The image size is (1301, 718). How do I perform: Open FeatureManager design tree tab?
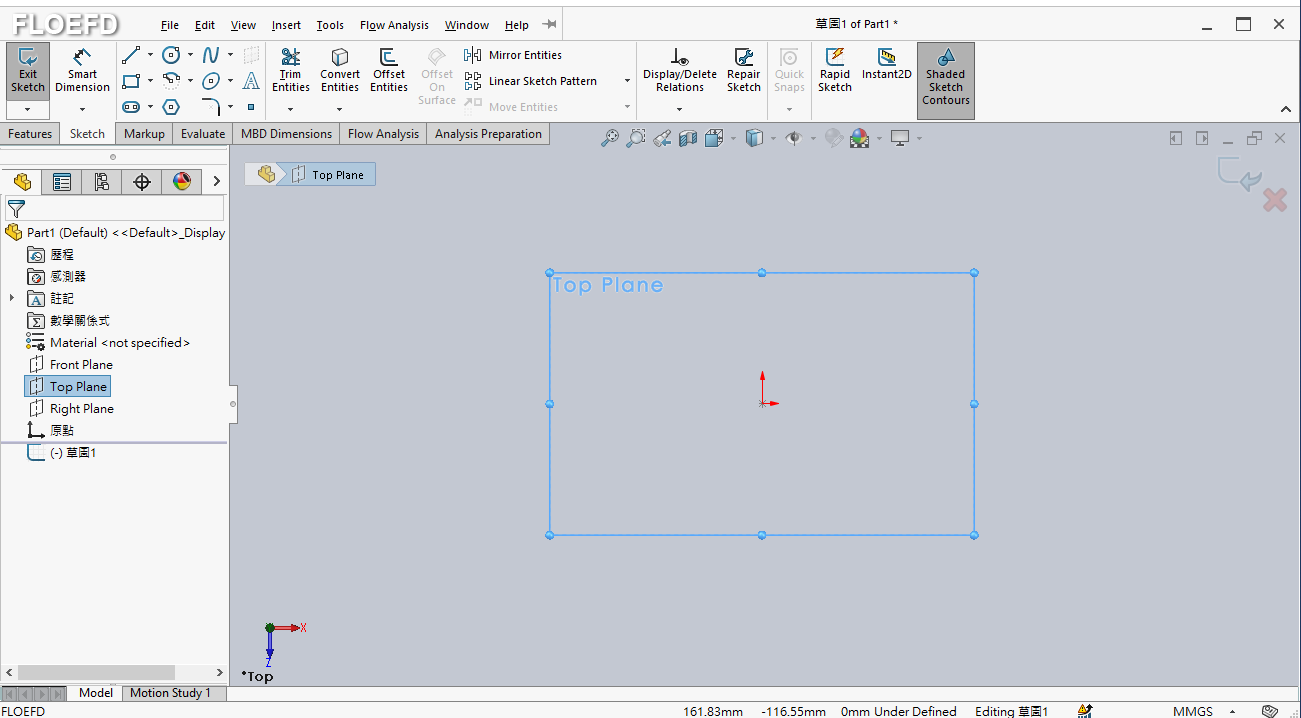click(x=22, y=181)
